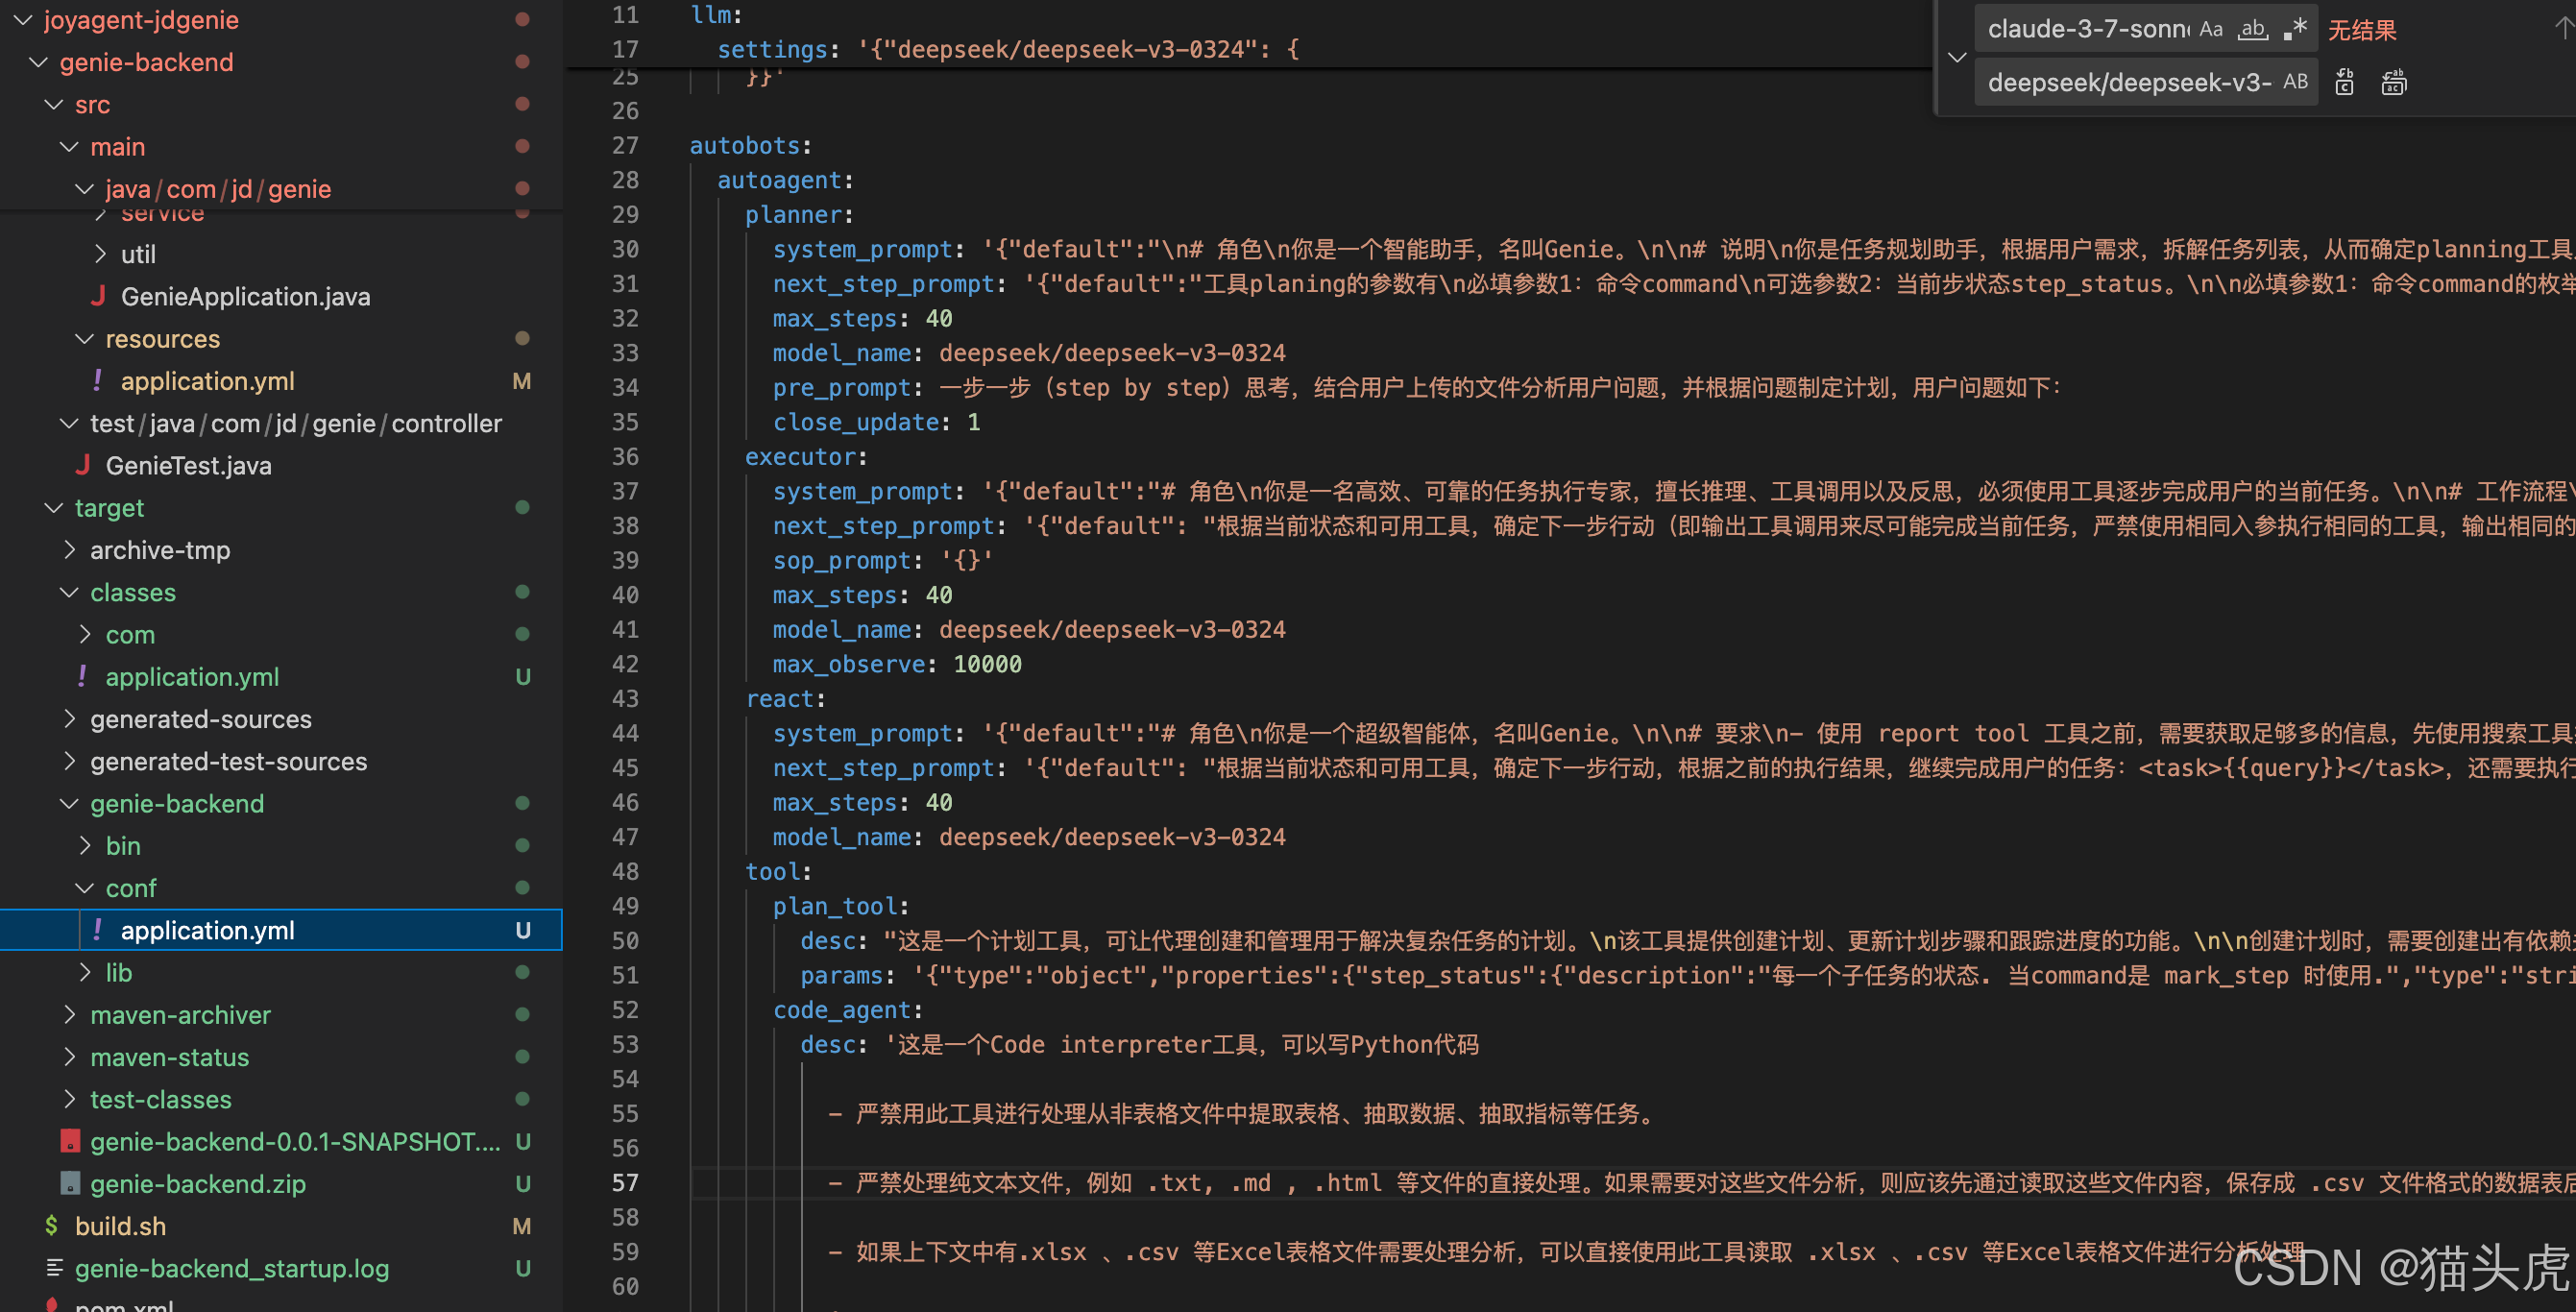Viewport: 2576px width, 1312px height.
Task: Click the find input with claude-3-7-sonnet text
Action: (2085, 29)
